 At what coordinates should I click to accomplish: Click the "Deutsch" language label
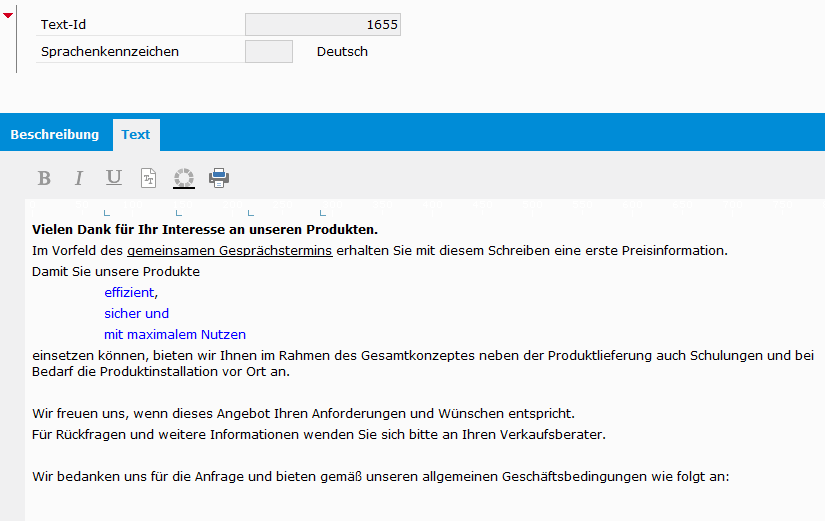(x=342, y=51)
